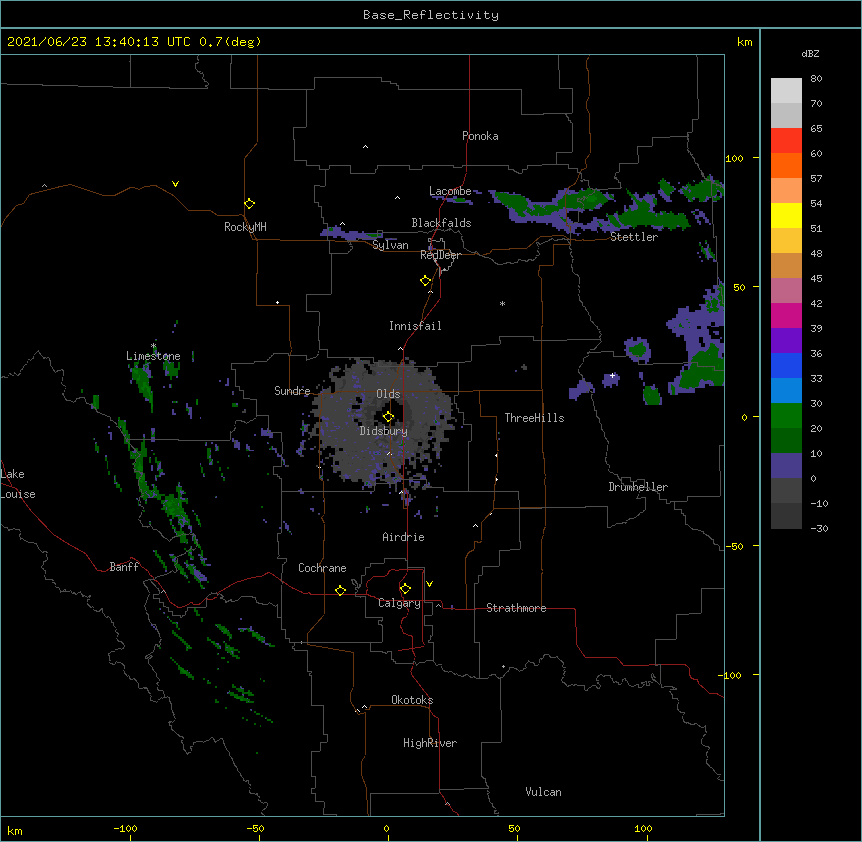Screen dimensions: 862x842
Task: Pick the light blue 30–33 dBZ swatch
Action: pos(786,391)
